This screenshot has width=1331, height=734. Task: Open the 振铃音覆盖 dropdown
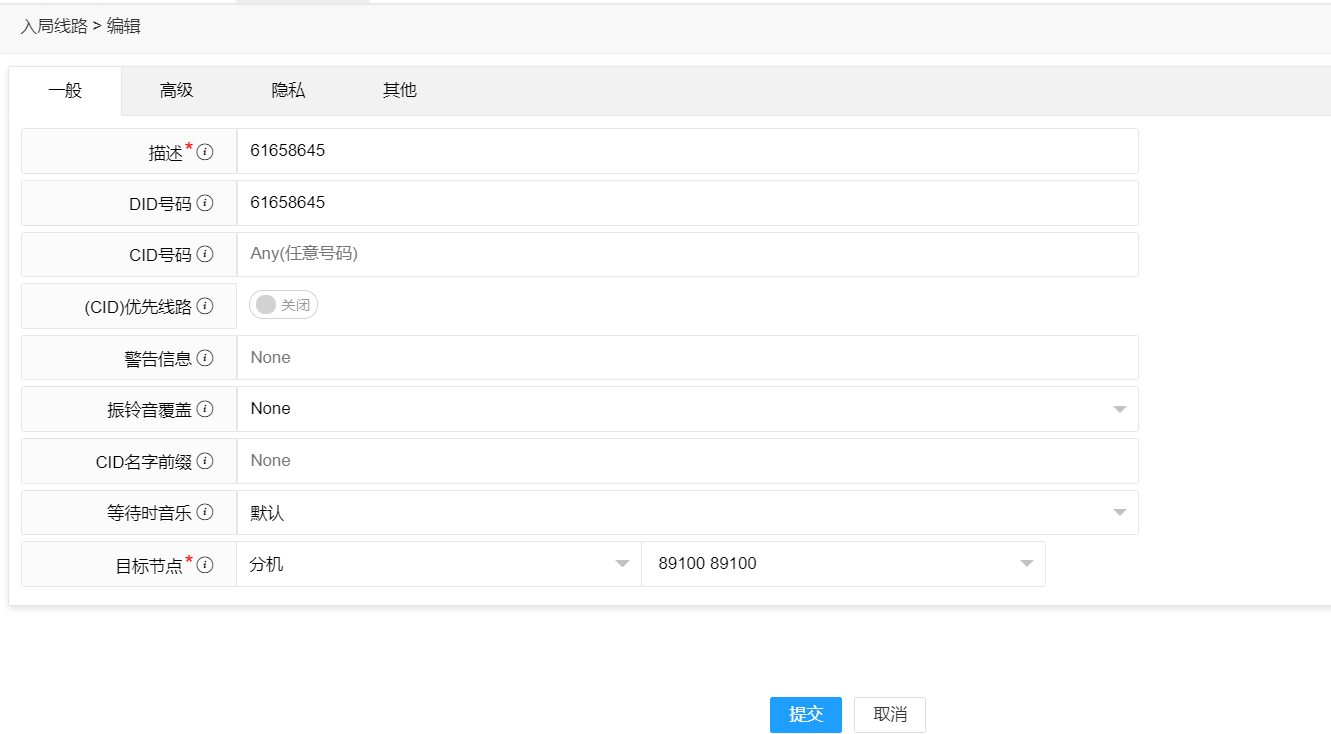[1120, 408]
